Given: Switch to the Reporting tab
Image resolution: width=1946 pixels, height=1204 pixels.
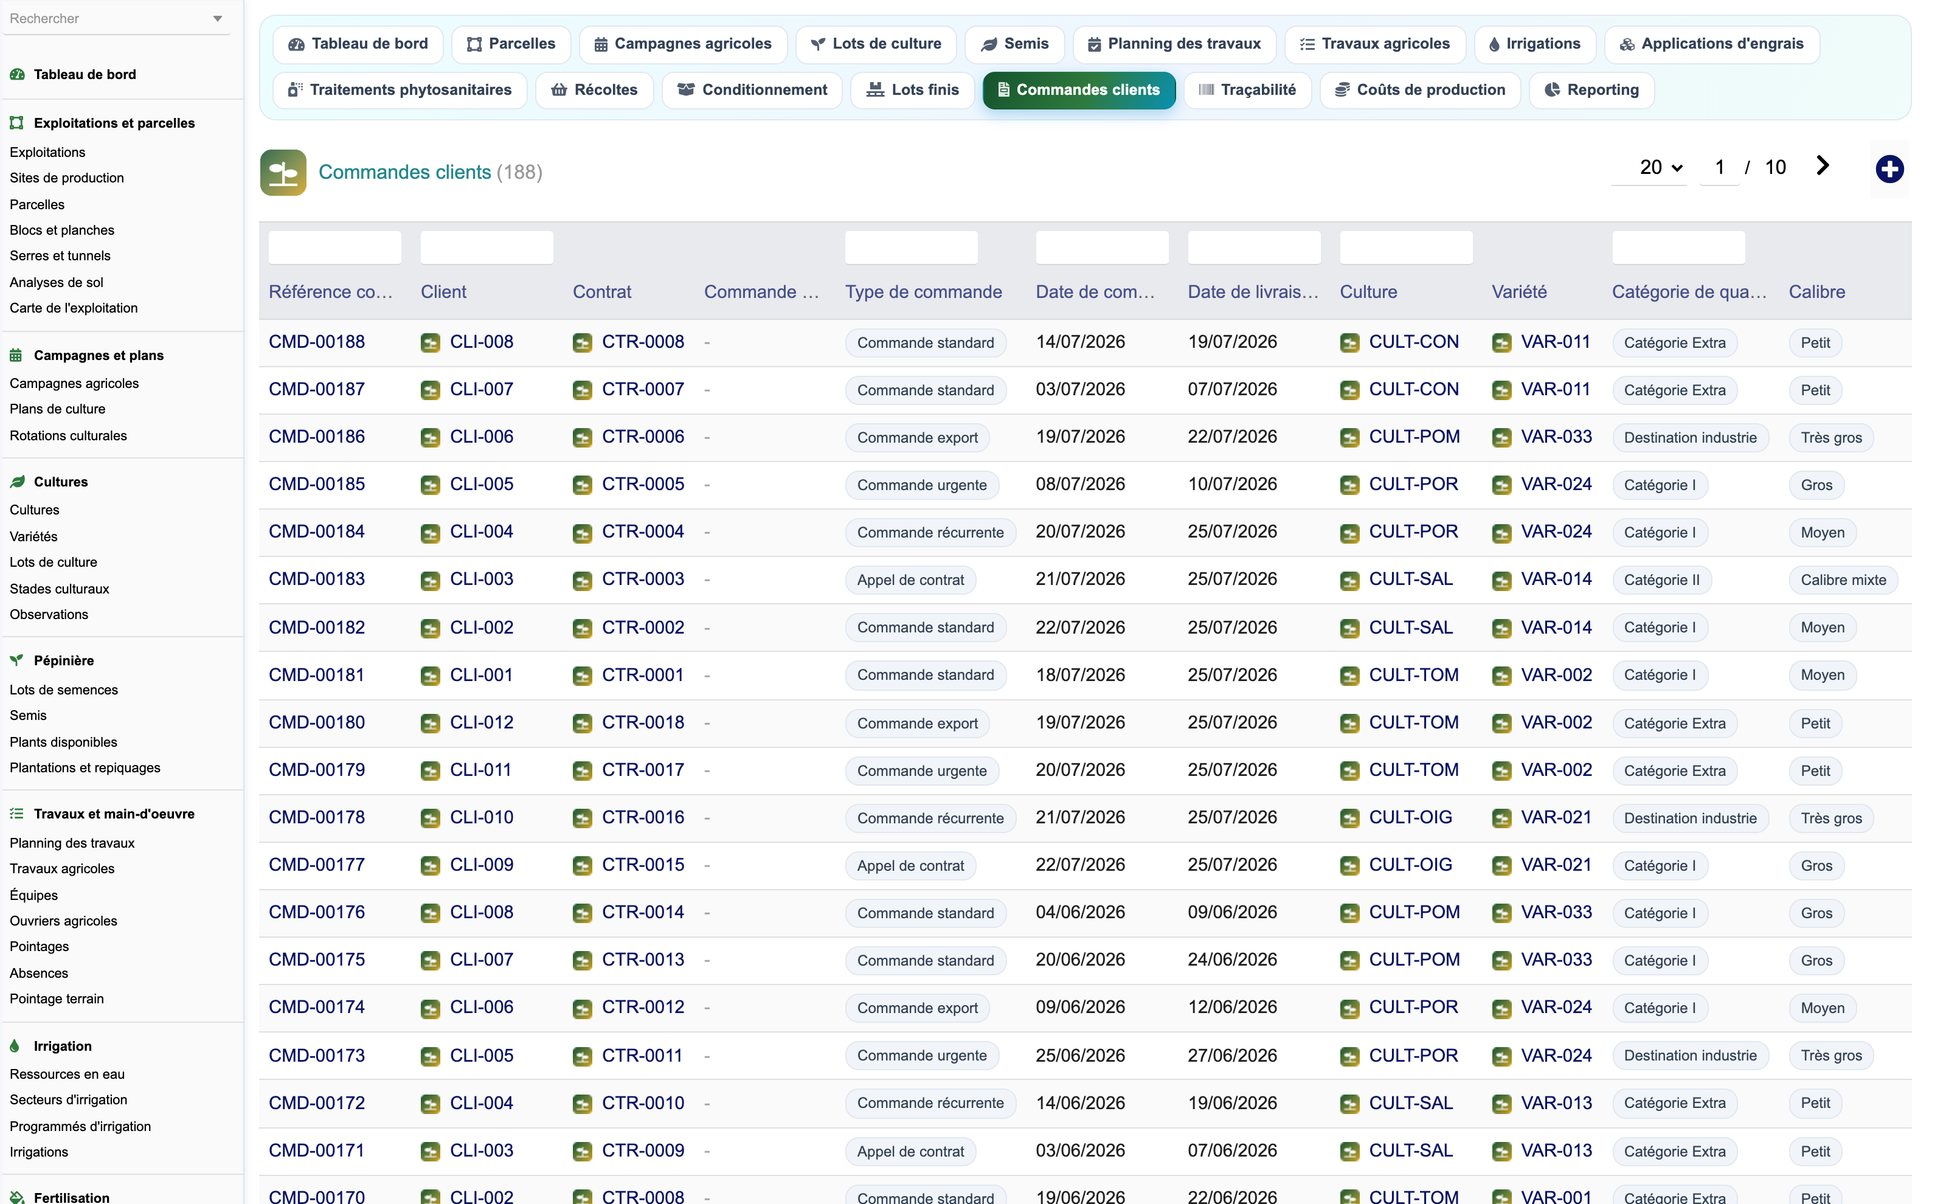Looking at the screenshot, I should coord(1591,90).
